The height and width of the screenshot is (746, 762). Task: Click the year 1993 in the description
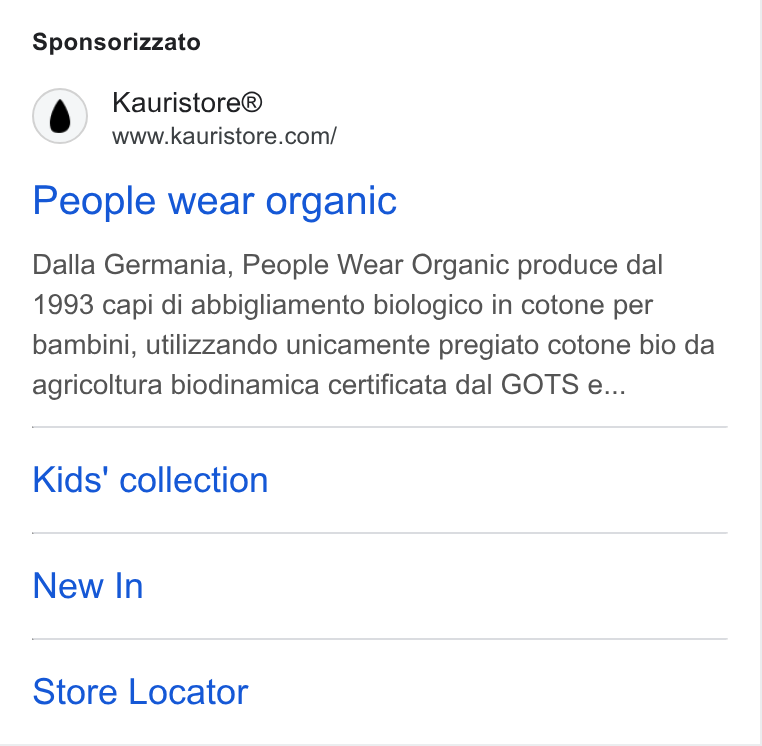point(63,305)
